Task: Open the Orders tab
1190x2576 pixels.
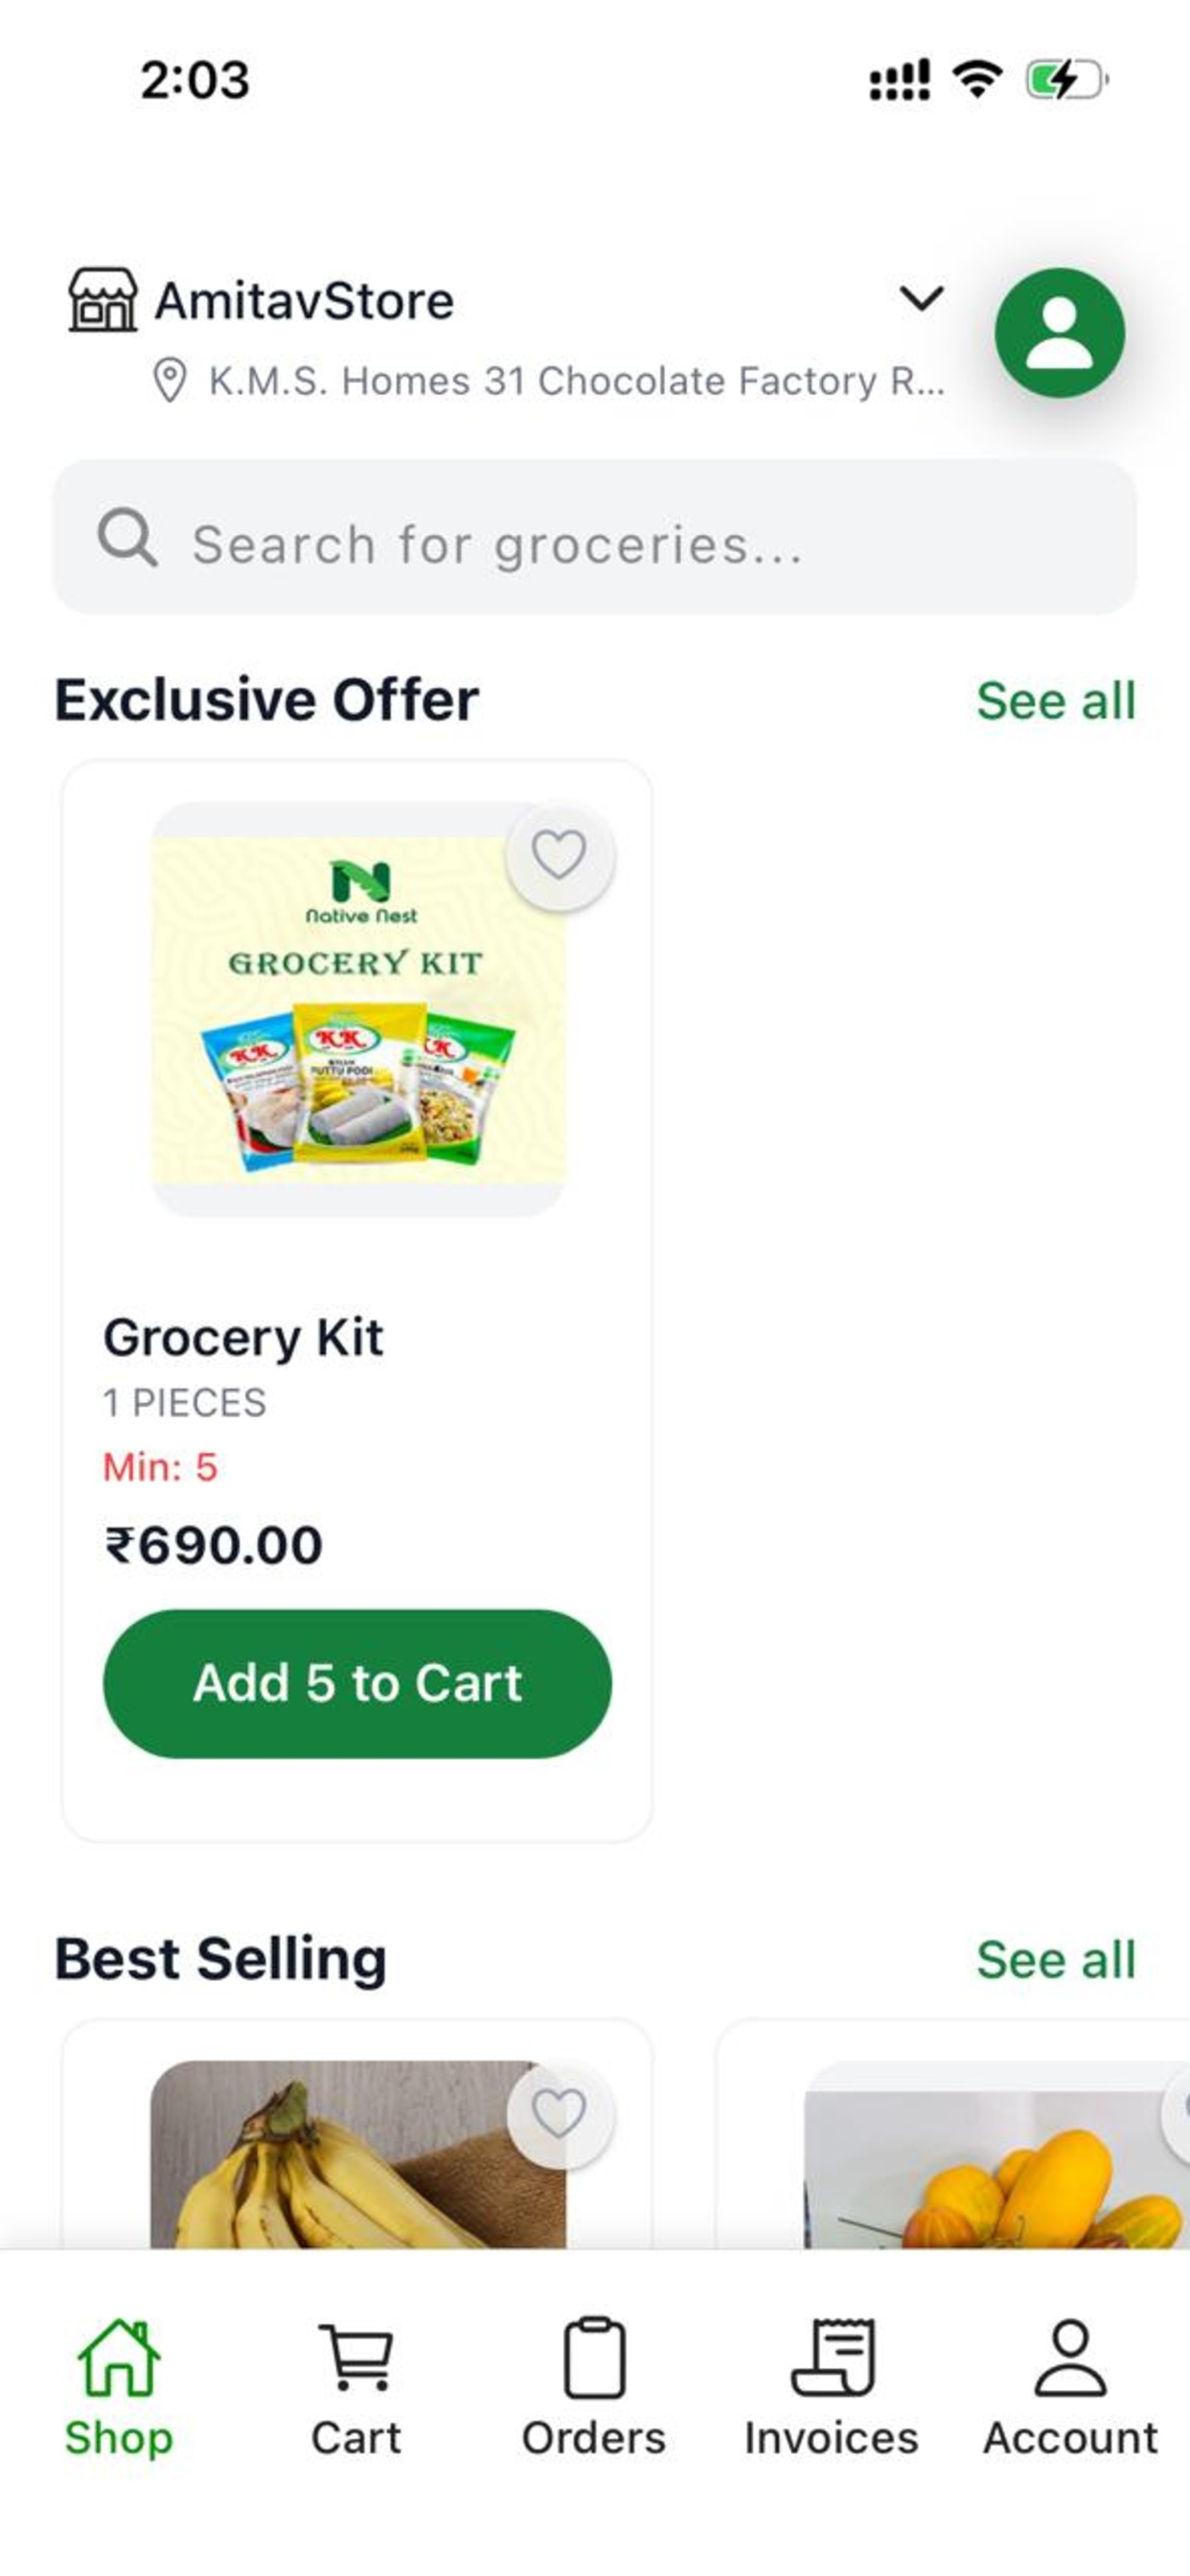Action: [594, 2388]
